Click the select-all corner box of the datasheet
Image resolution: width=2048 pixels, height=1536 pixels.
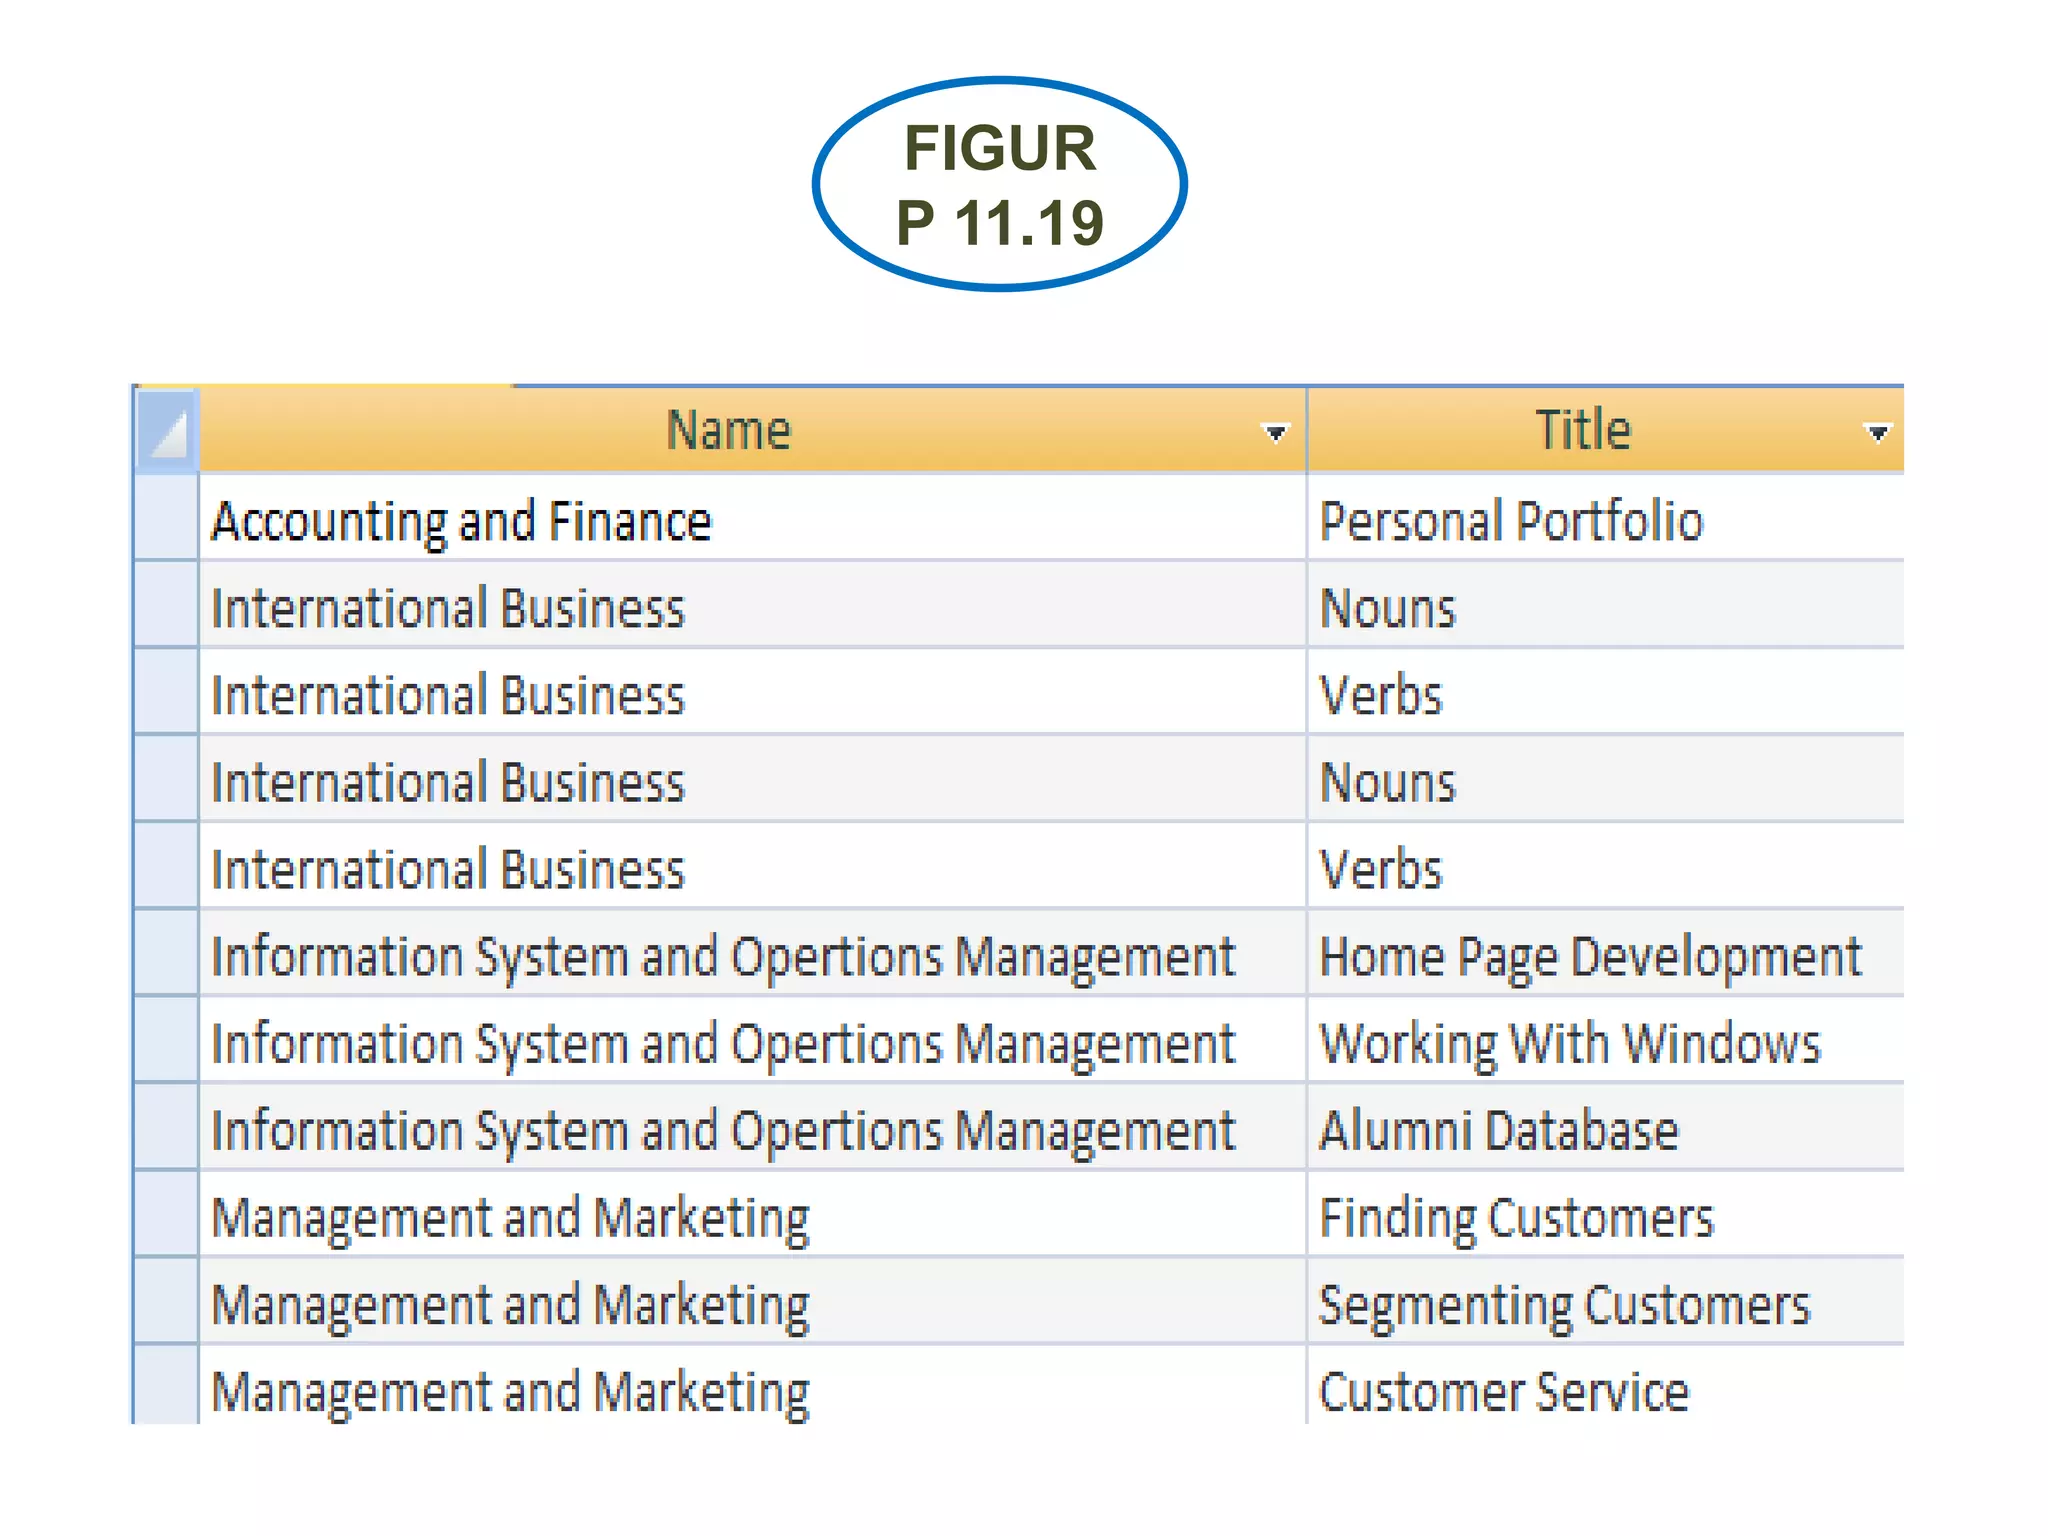[x=166, y=430]
